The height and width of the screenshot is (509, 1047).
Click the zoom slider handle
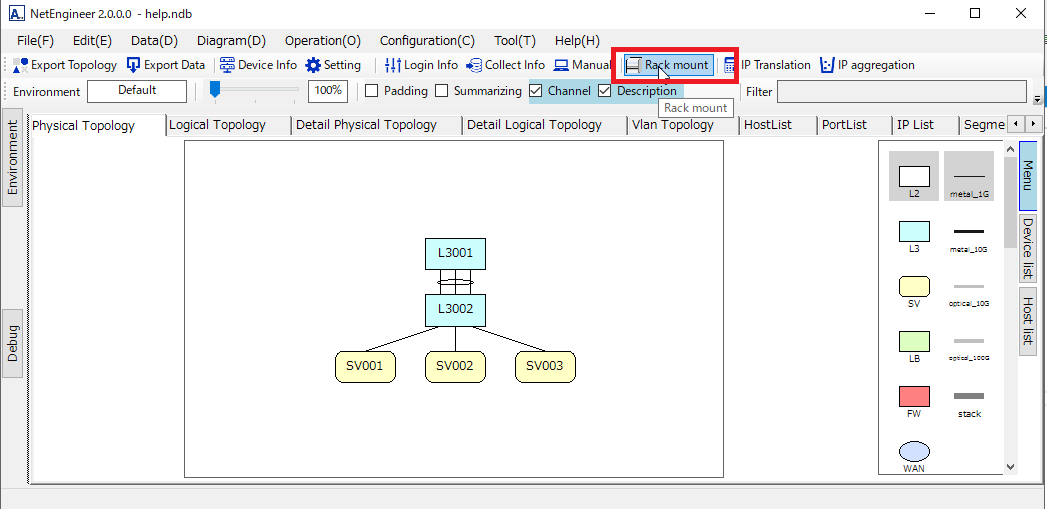click(214, 90)
